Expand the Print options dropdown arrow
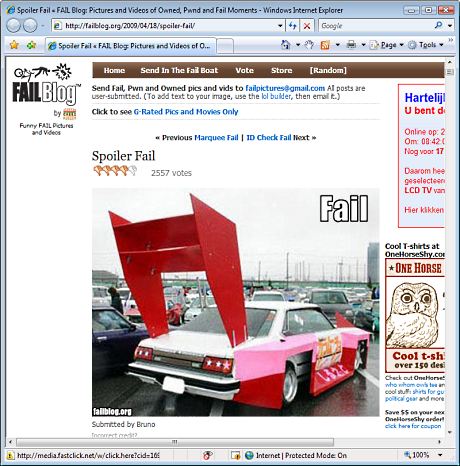 [363, 45]
